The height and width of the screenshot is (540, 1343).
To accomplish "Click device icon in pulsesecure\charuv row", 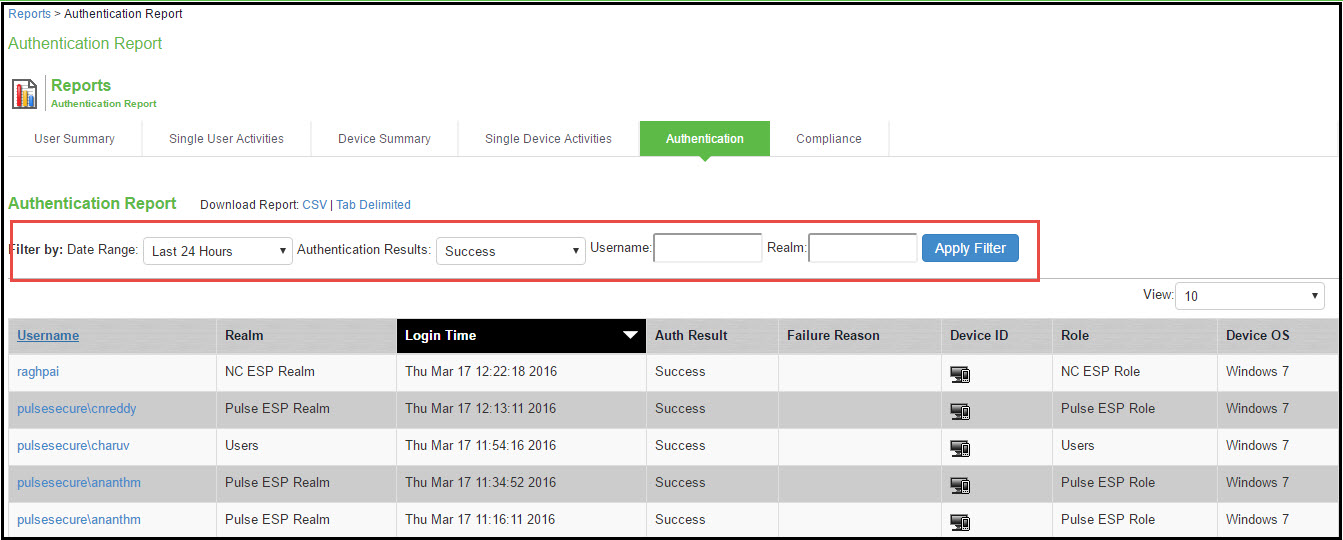I will point(960,448).
